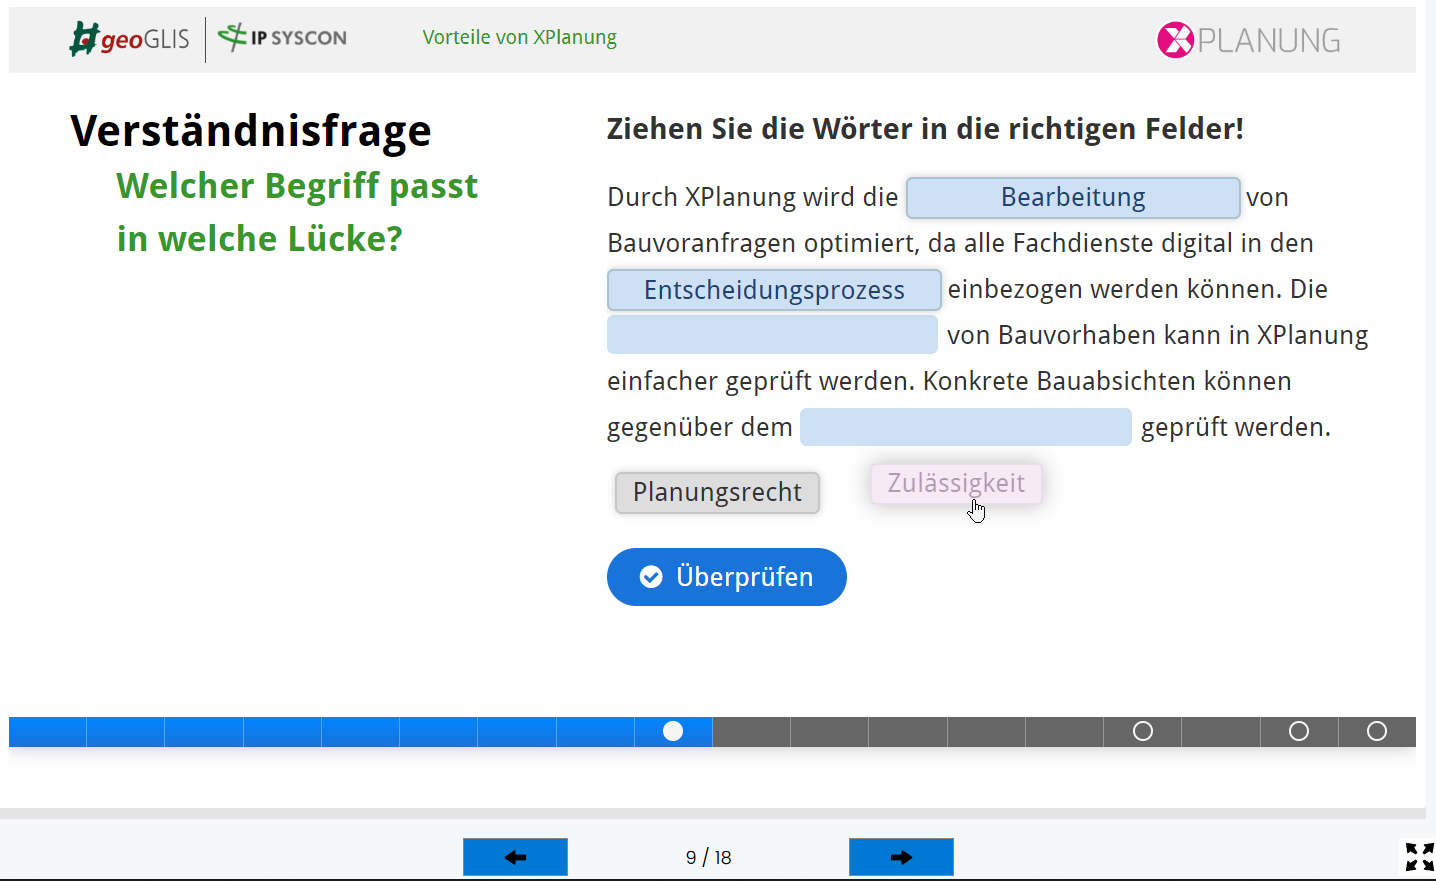Click the filled Bearbeitung drop field
The width and height of the screenshot is (1436, 881).
[x=1073, y=198]
